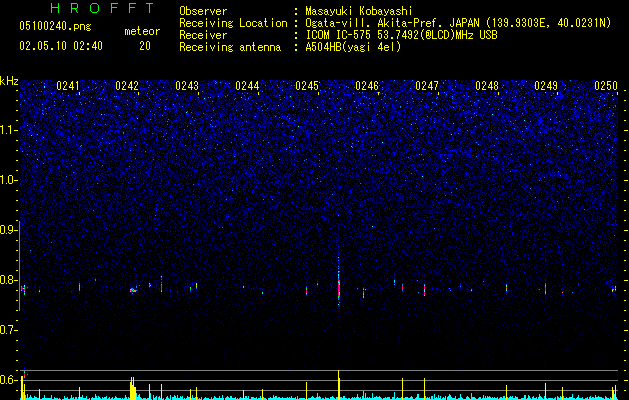Click the 0245 time marker

click(x=307, y=86)
